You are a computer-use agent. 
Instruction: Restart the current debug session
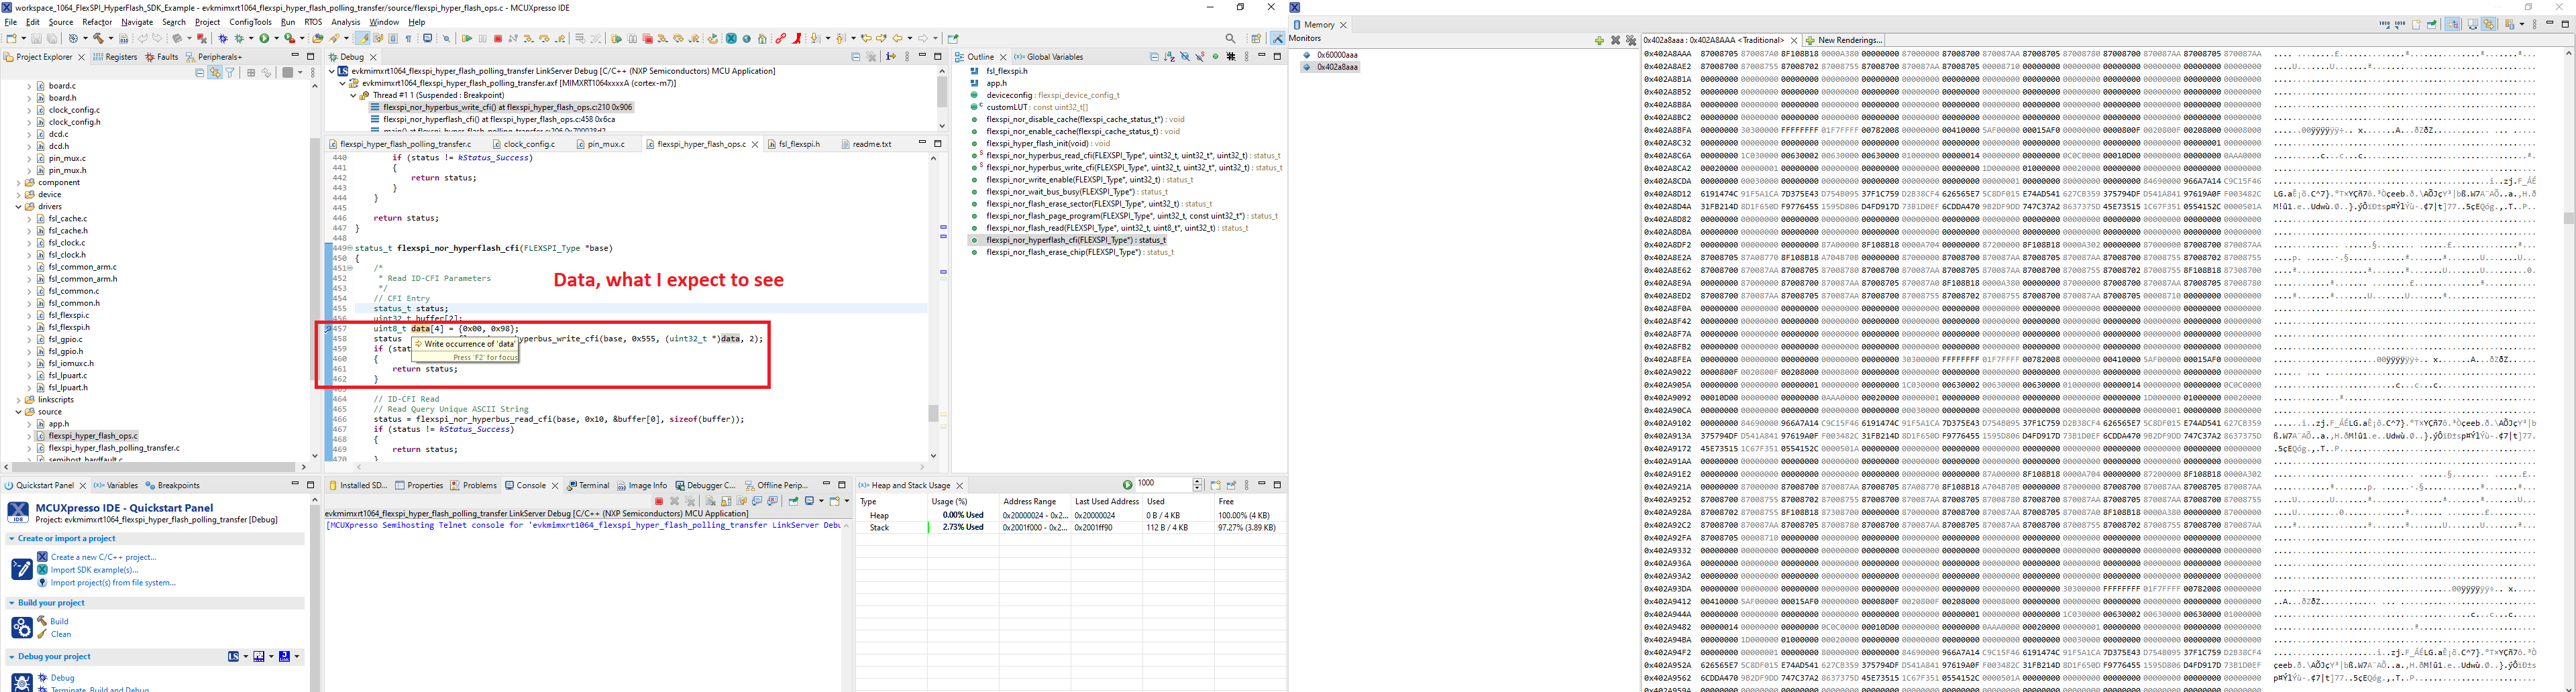(713, 38)
